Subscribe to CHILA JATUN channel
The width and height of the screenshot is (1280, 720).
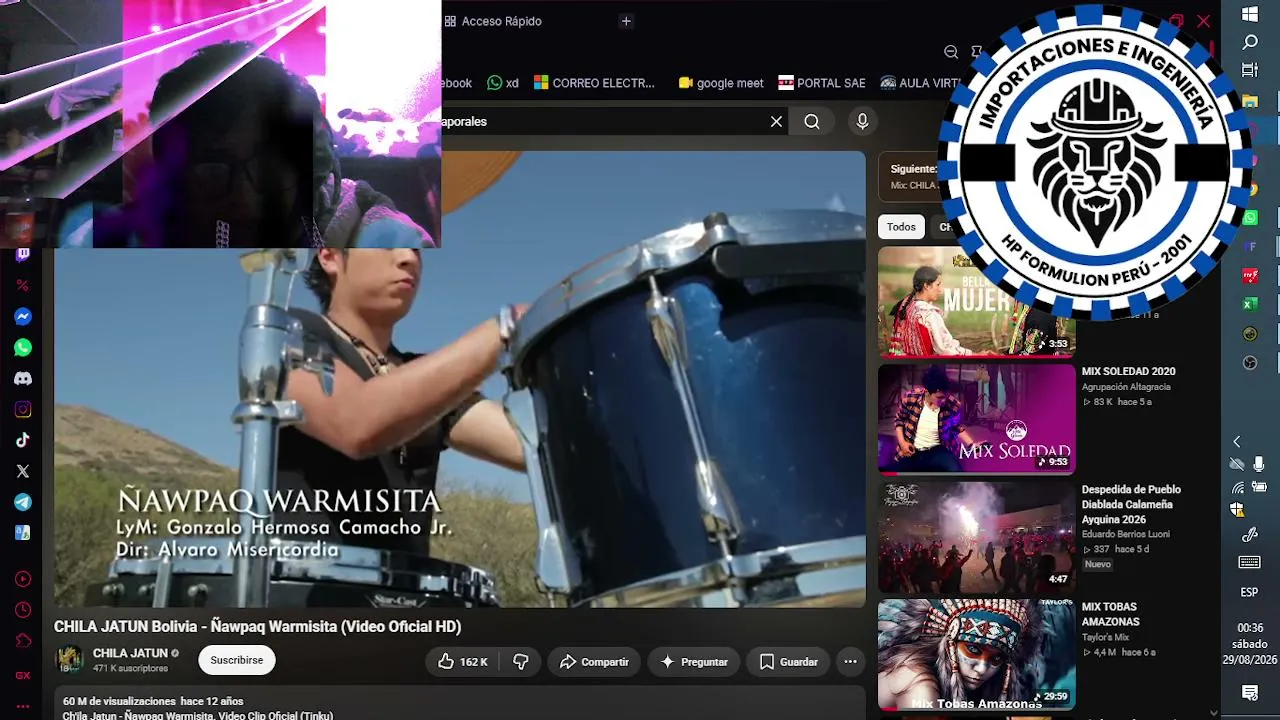pyautogui.click(x=237, y=660)
